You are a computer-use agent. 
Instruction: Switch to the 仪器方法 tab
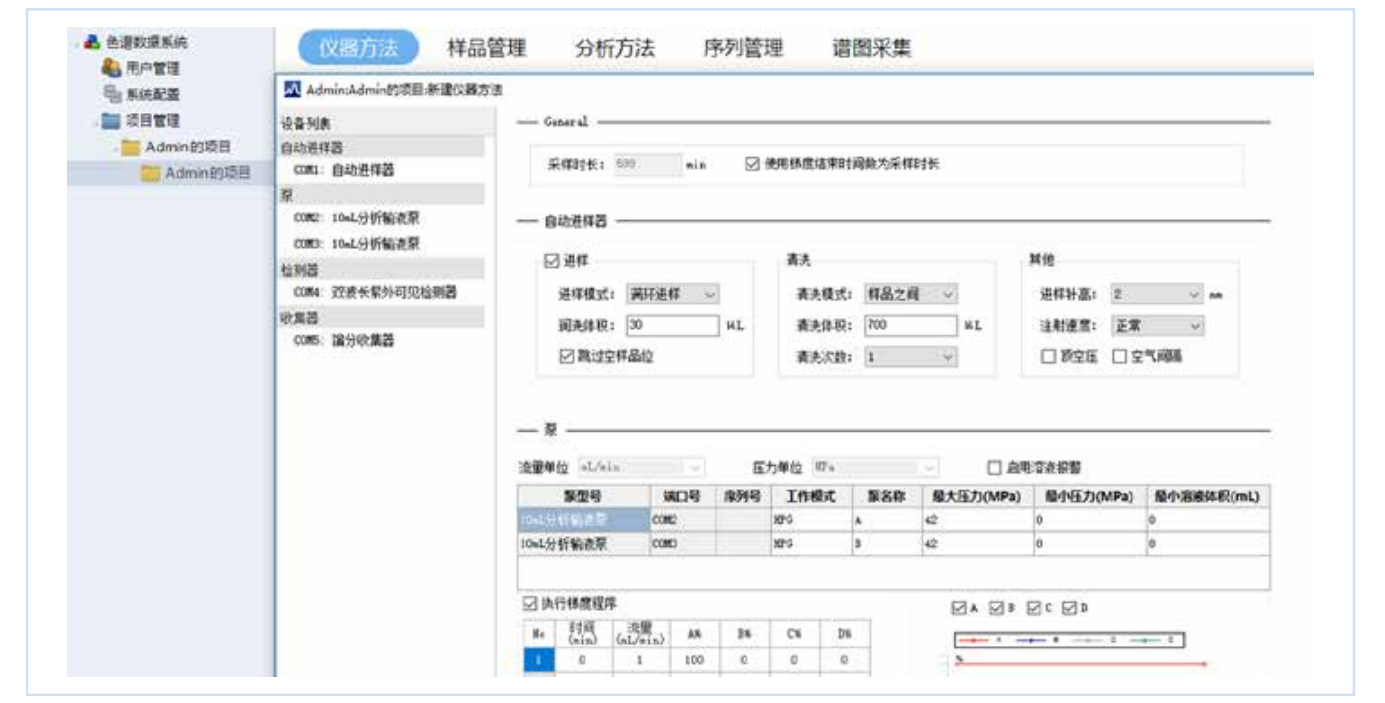tap(358, 48)
